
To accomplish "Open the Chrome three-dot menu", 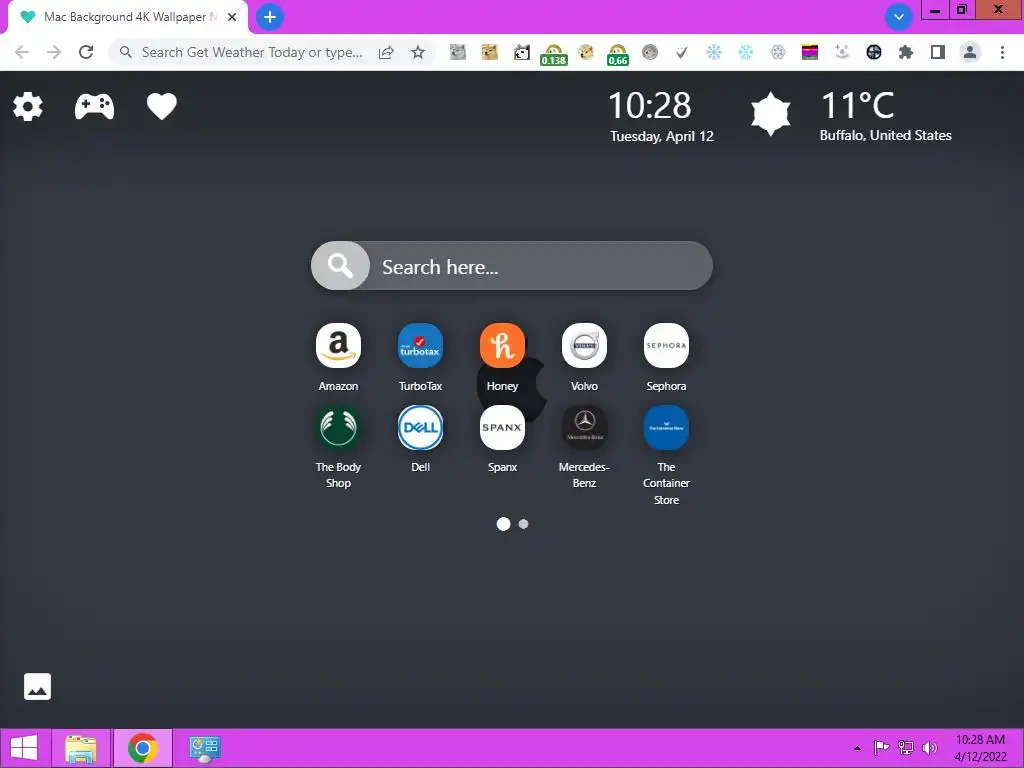I will (1002, 52).
